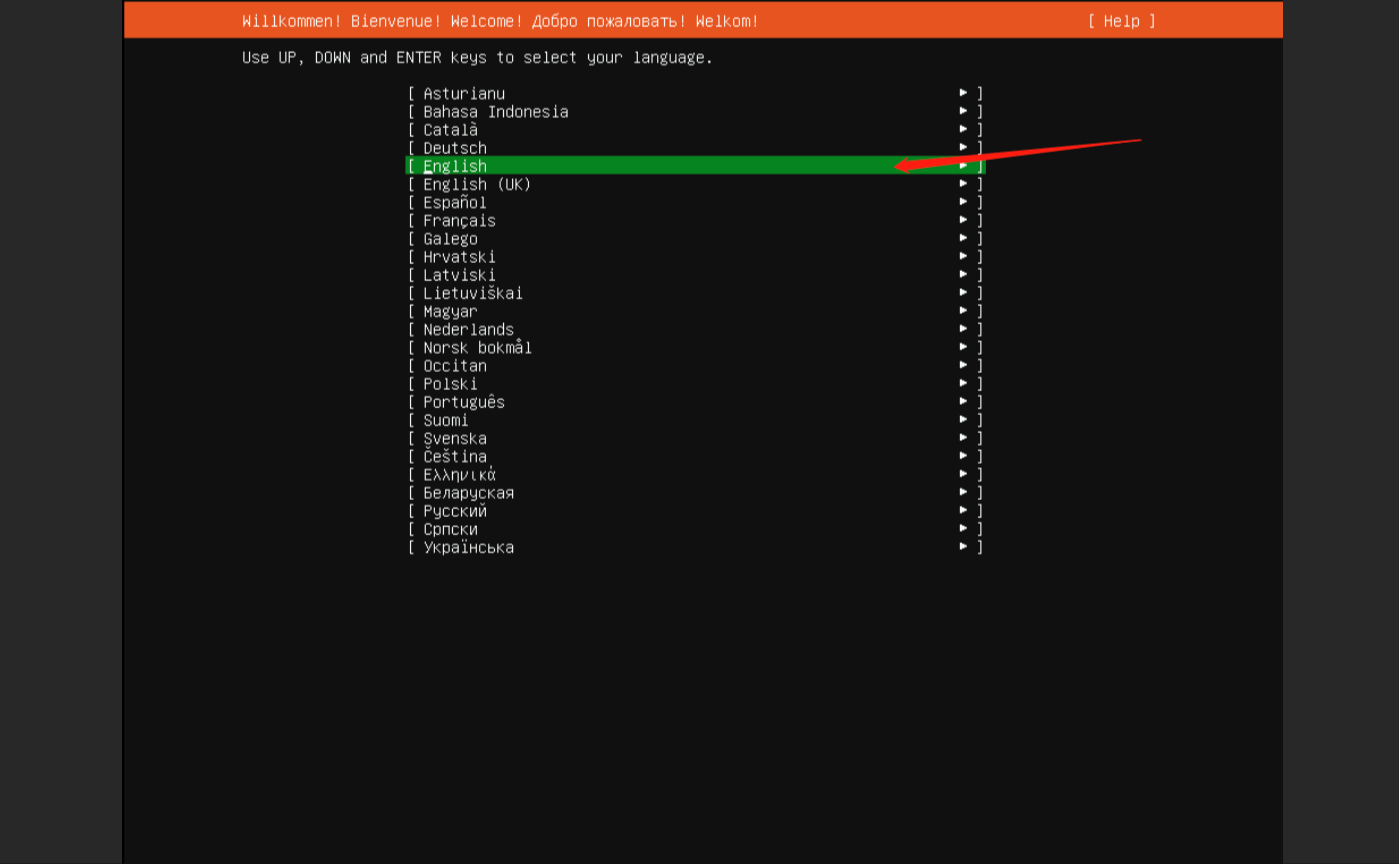Pick Español as the language

[696, 202]
